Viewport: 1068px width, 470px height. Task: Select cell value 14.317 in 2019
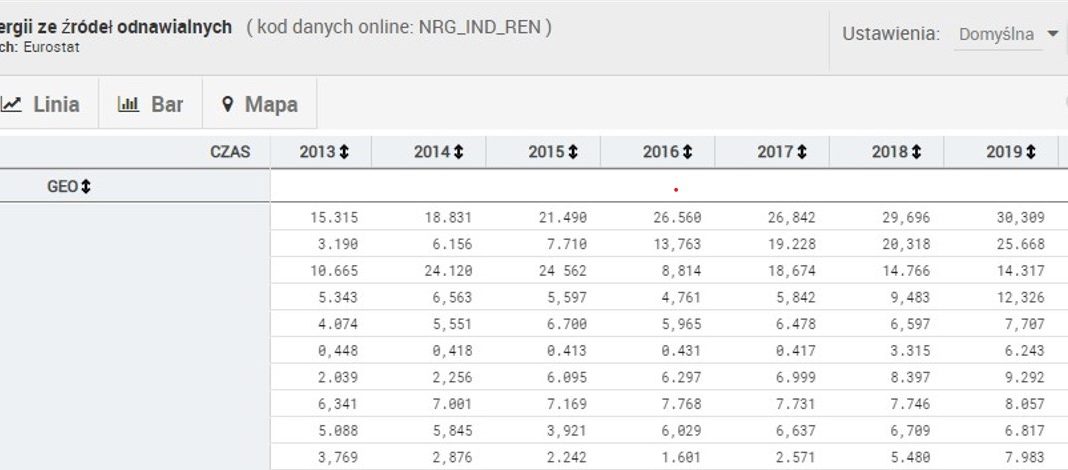tap(1020, 270)
